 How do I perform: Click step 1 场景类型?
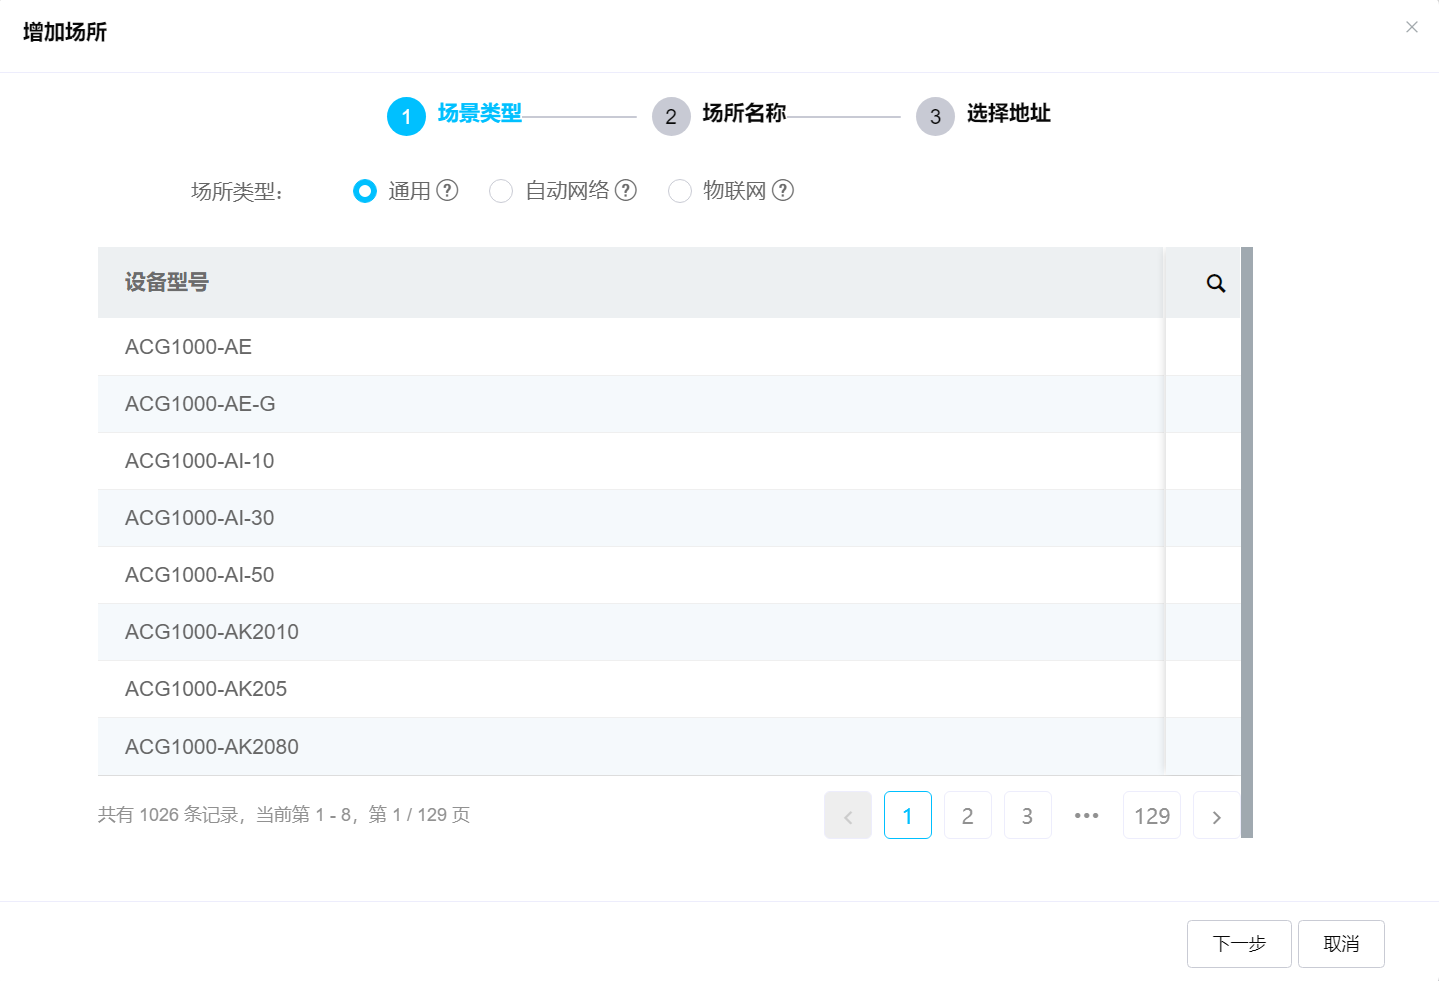point(455,116)
